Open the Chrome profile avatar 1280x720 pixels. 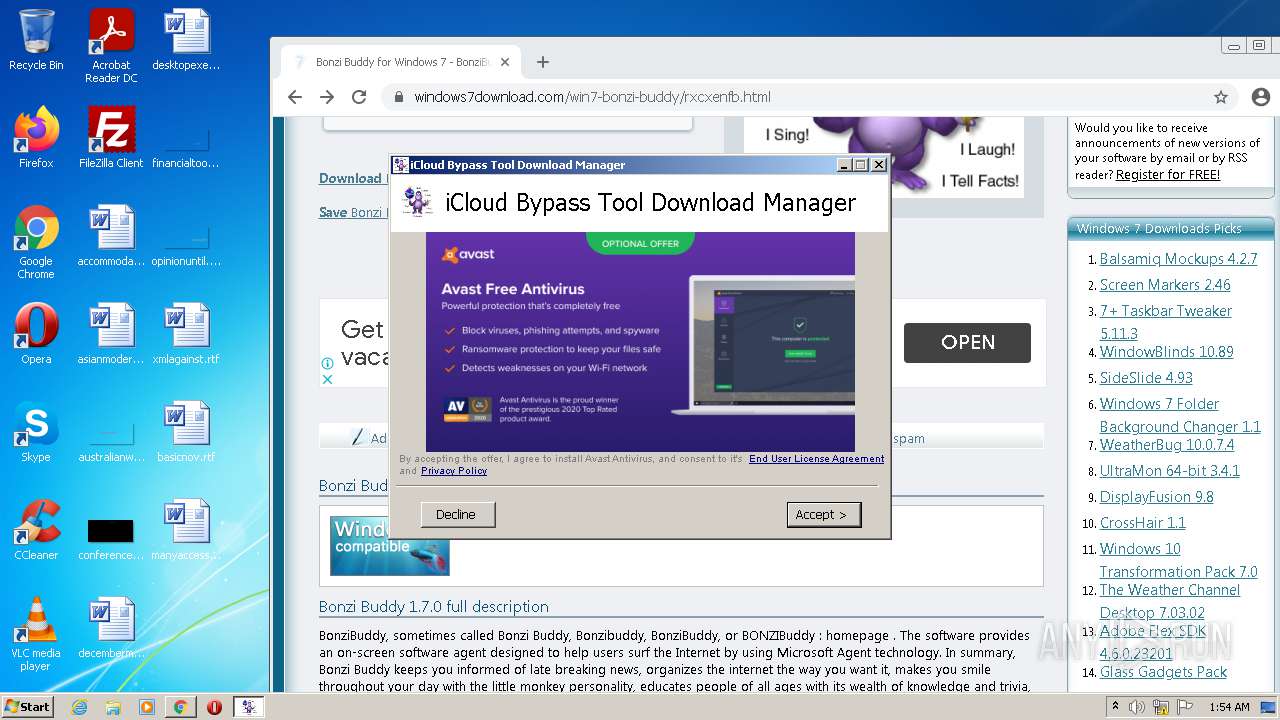tap(1259, 97)
